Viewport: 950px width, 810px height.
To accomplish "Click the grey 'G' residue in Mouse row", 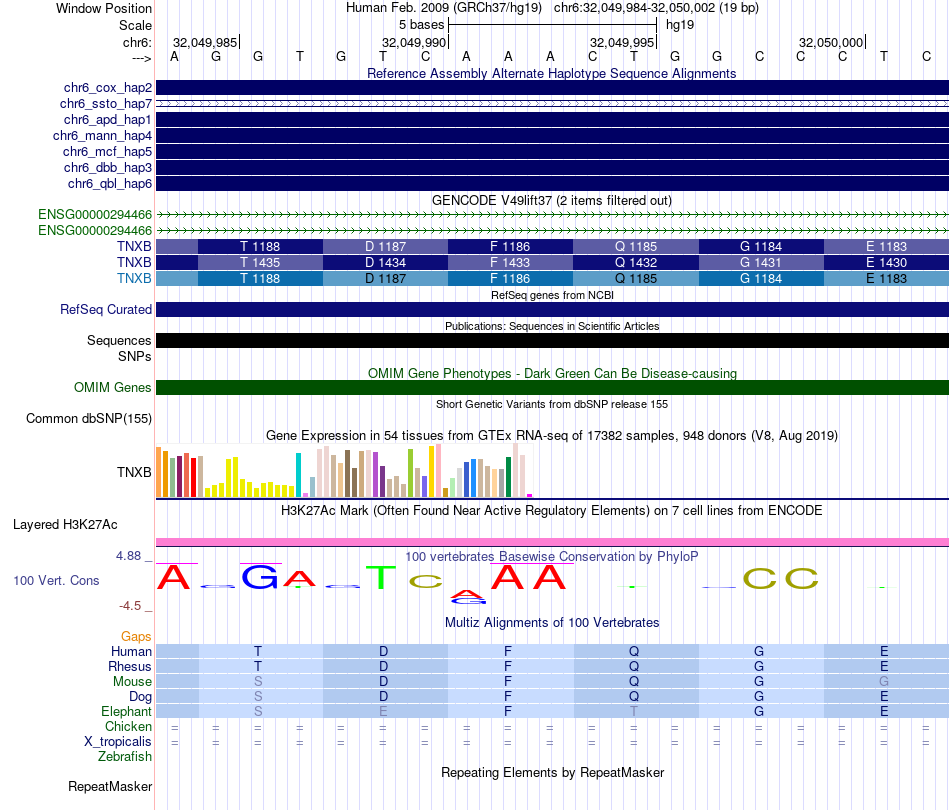I will 884,682.
